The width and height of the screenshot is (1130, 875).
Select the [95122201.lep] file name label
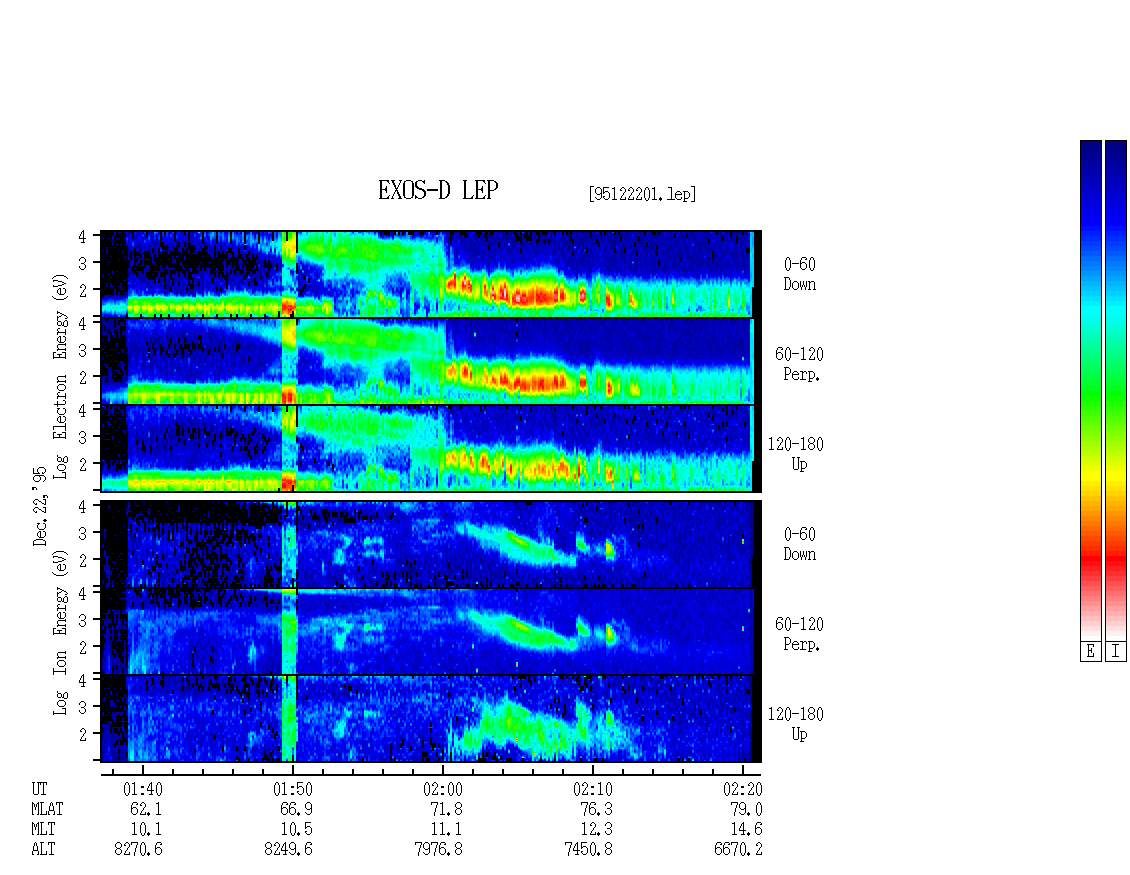pos(642,194)
